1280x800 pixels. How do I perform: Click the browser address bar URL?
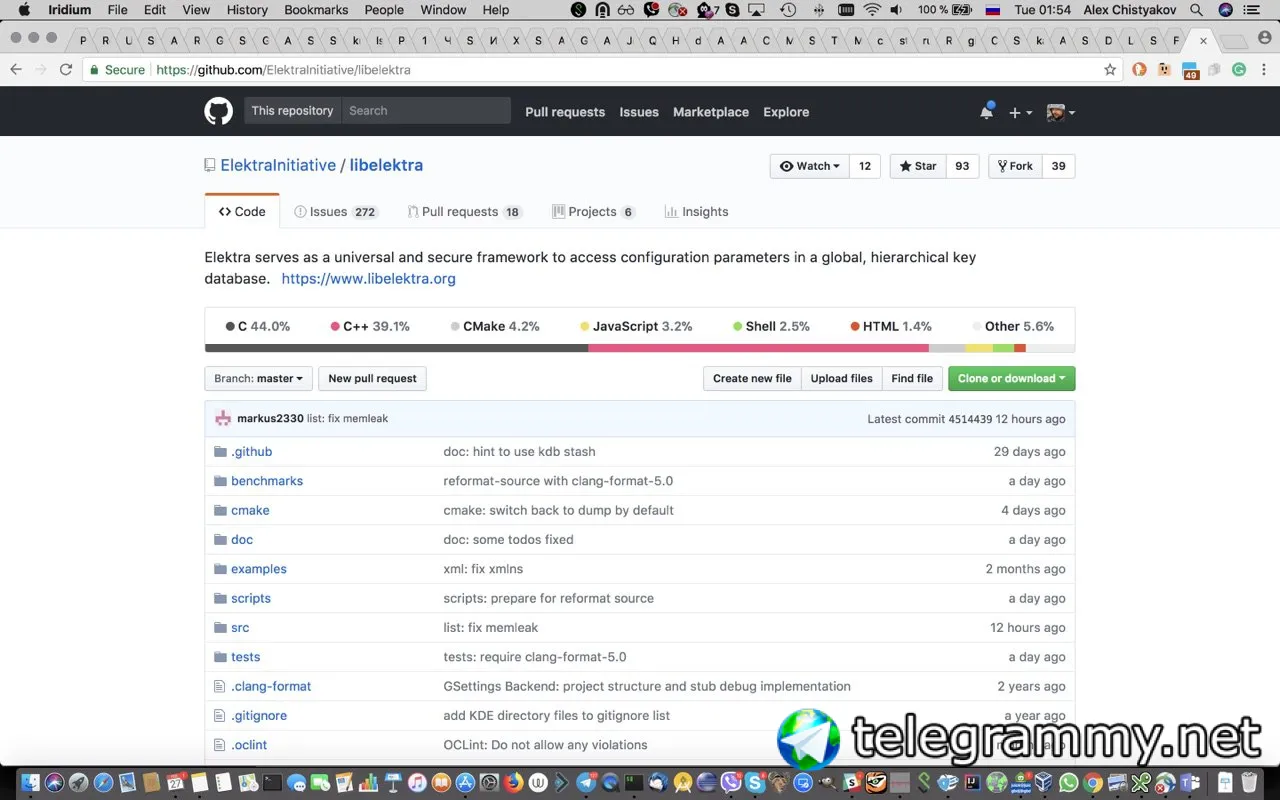tap(283, 70)
